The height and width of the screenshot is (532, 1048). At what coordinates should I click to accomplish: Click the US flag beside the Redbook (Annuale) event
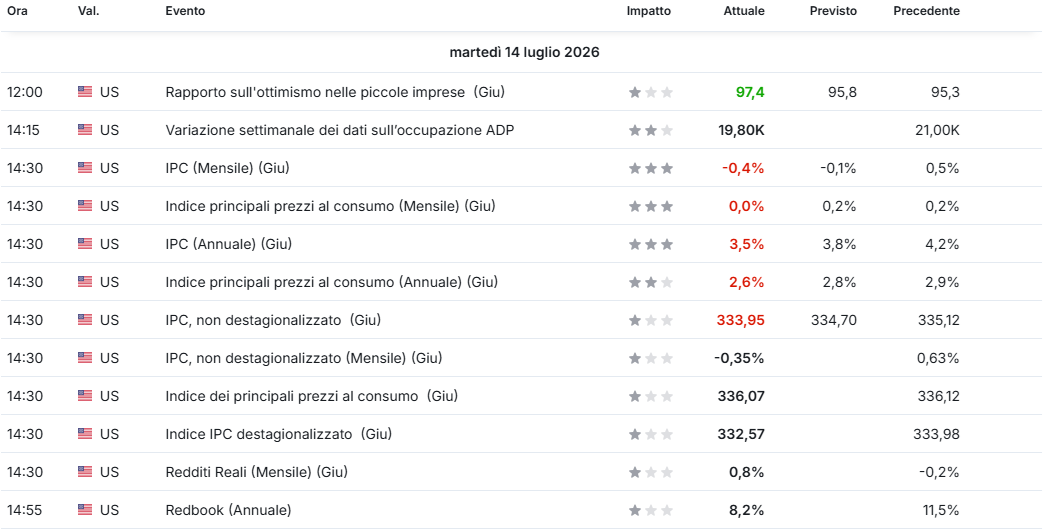pyautogui.click(x=85, y=510)
